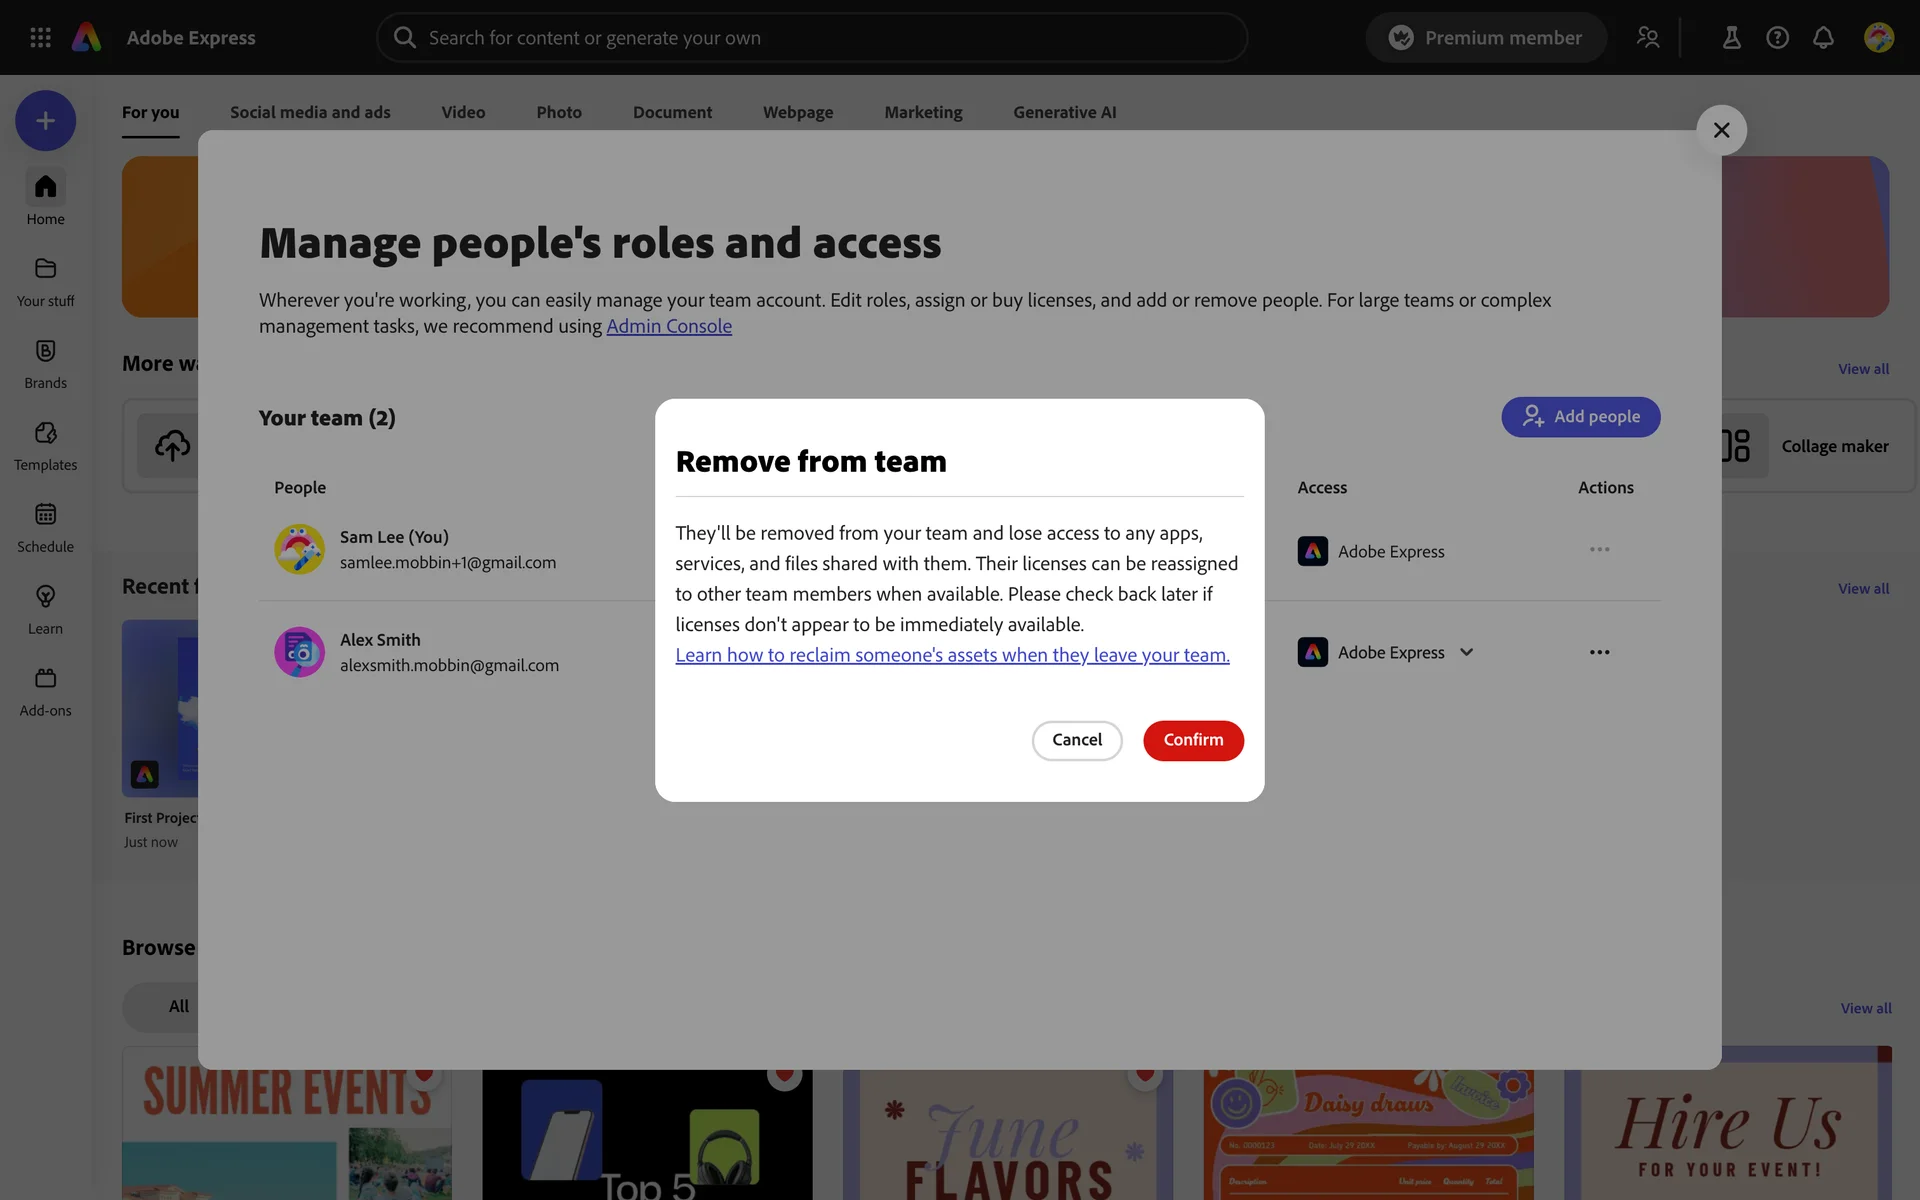Switch to the Generative AI tab

point(1064,112)
